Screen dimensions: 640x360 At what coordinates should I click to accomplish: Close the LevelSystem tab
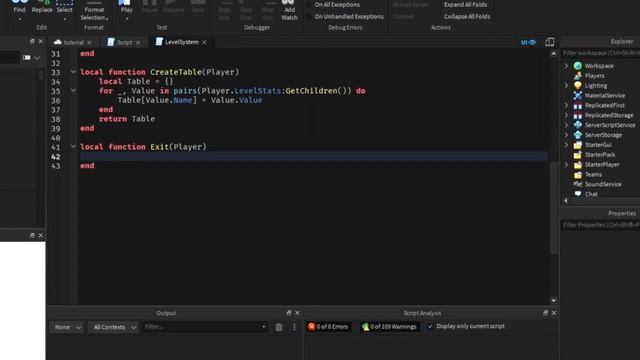[204, 42]
